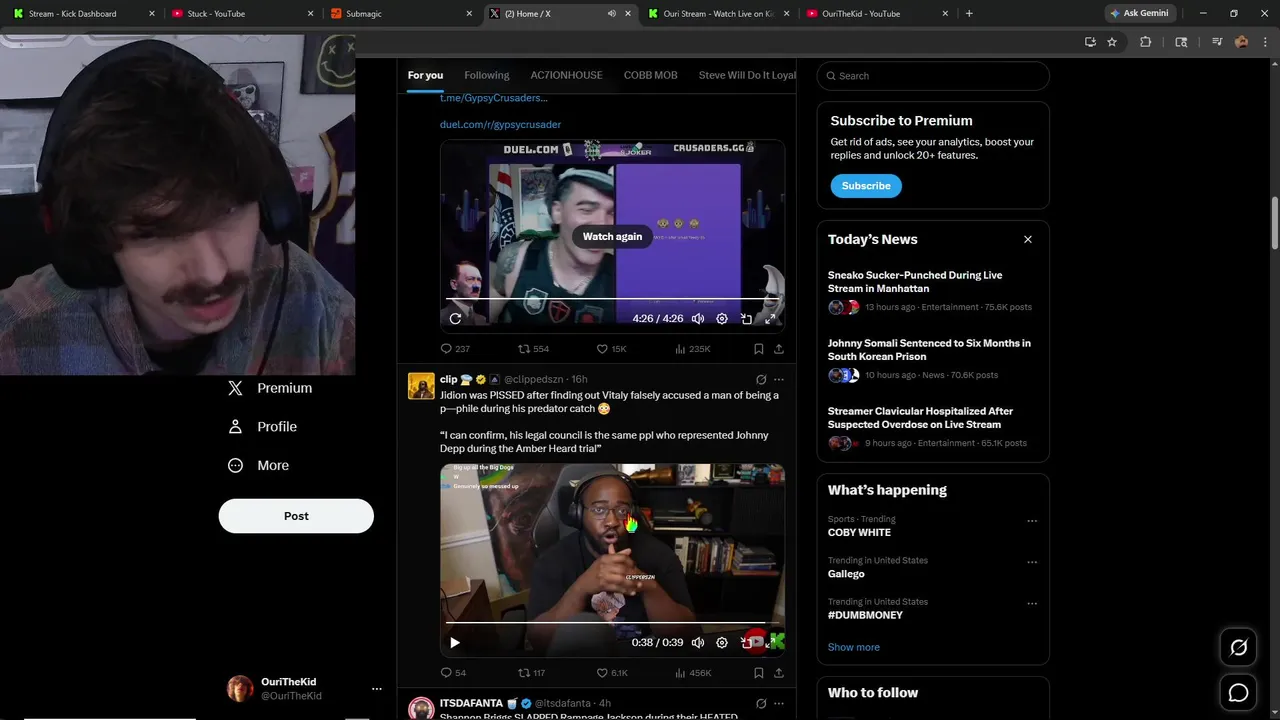Switch to the Following tab
The image size is (1280, 720).
[x=487, y=75]
